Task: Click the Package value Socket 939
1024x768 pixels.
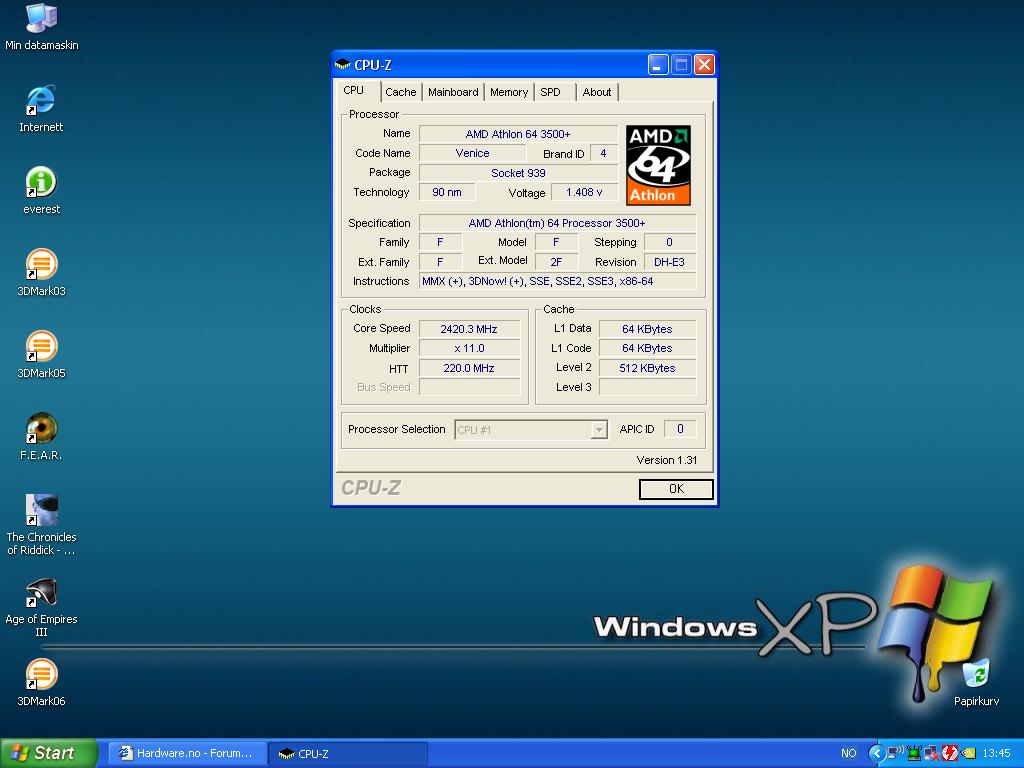Action: coord(518,173)
